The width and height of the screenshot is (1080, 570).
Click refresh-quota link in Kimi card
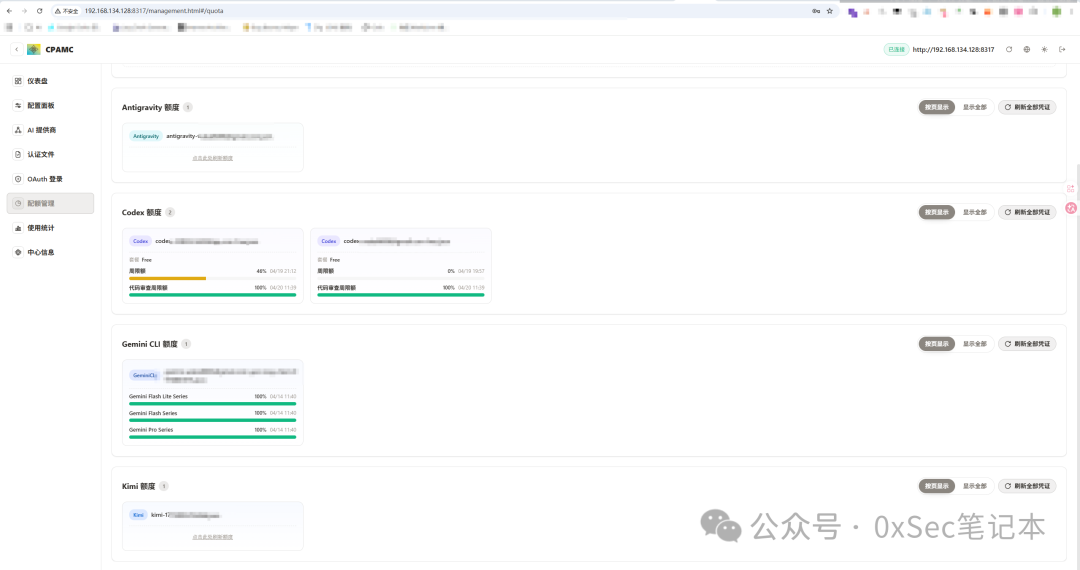tap(212, 537)
